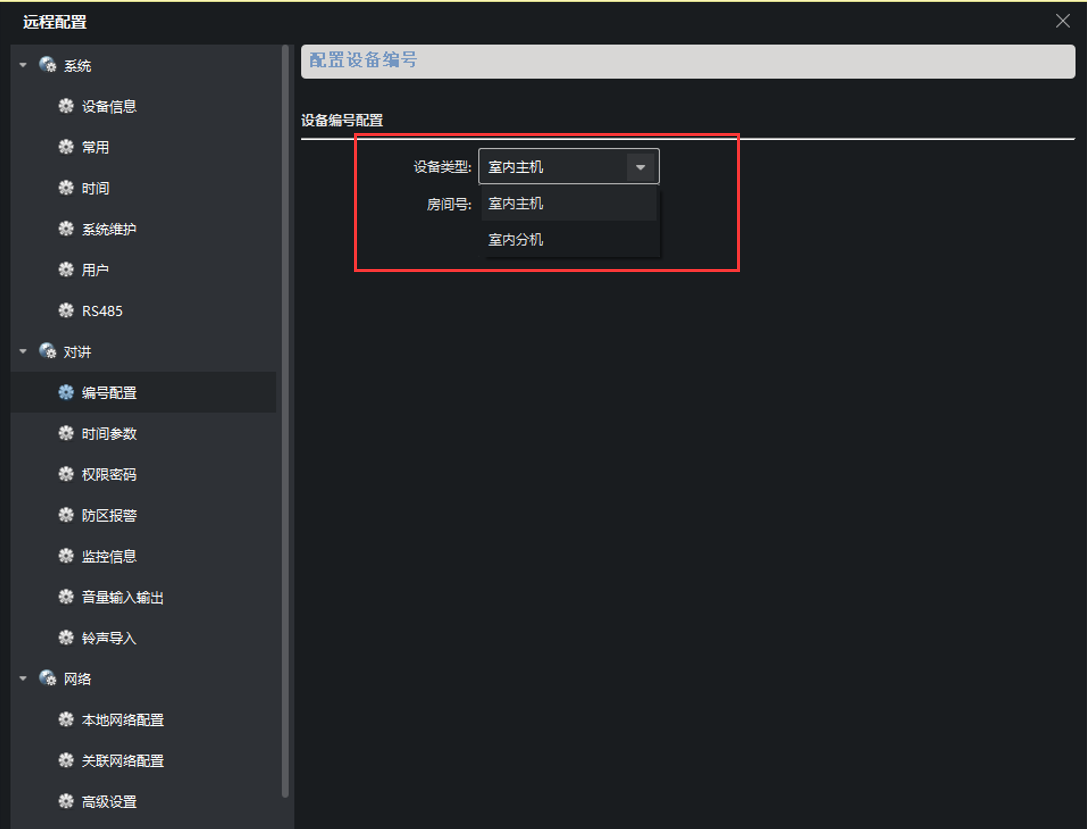The width and height of the screenshot is (1087, 829).
Task: Click the gear icon beside 常用
Action: pyautogui.click(x=66, y=147)
